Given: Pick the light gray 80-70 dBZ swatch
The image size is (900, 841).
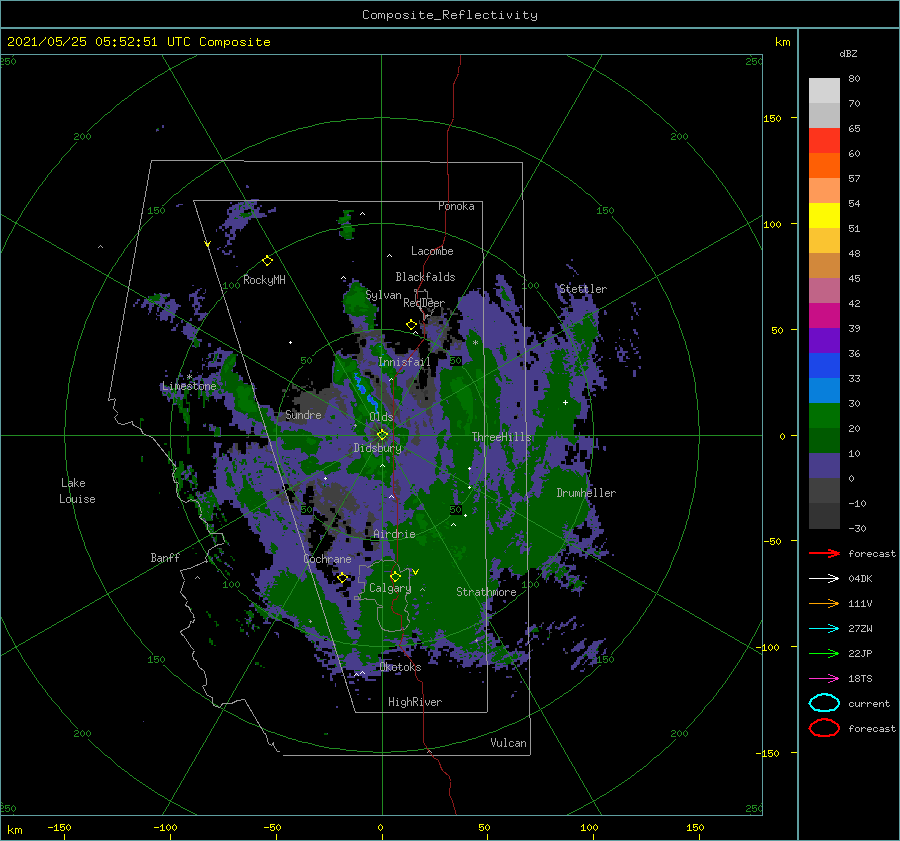Looking at the screenshot, I should pos(824,91).
